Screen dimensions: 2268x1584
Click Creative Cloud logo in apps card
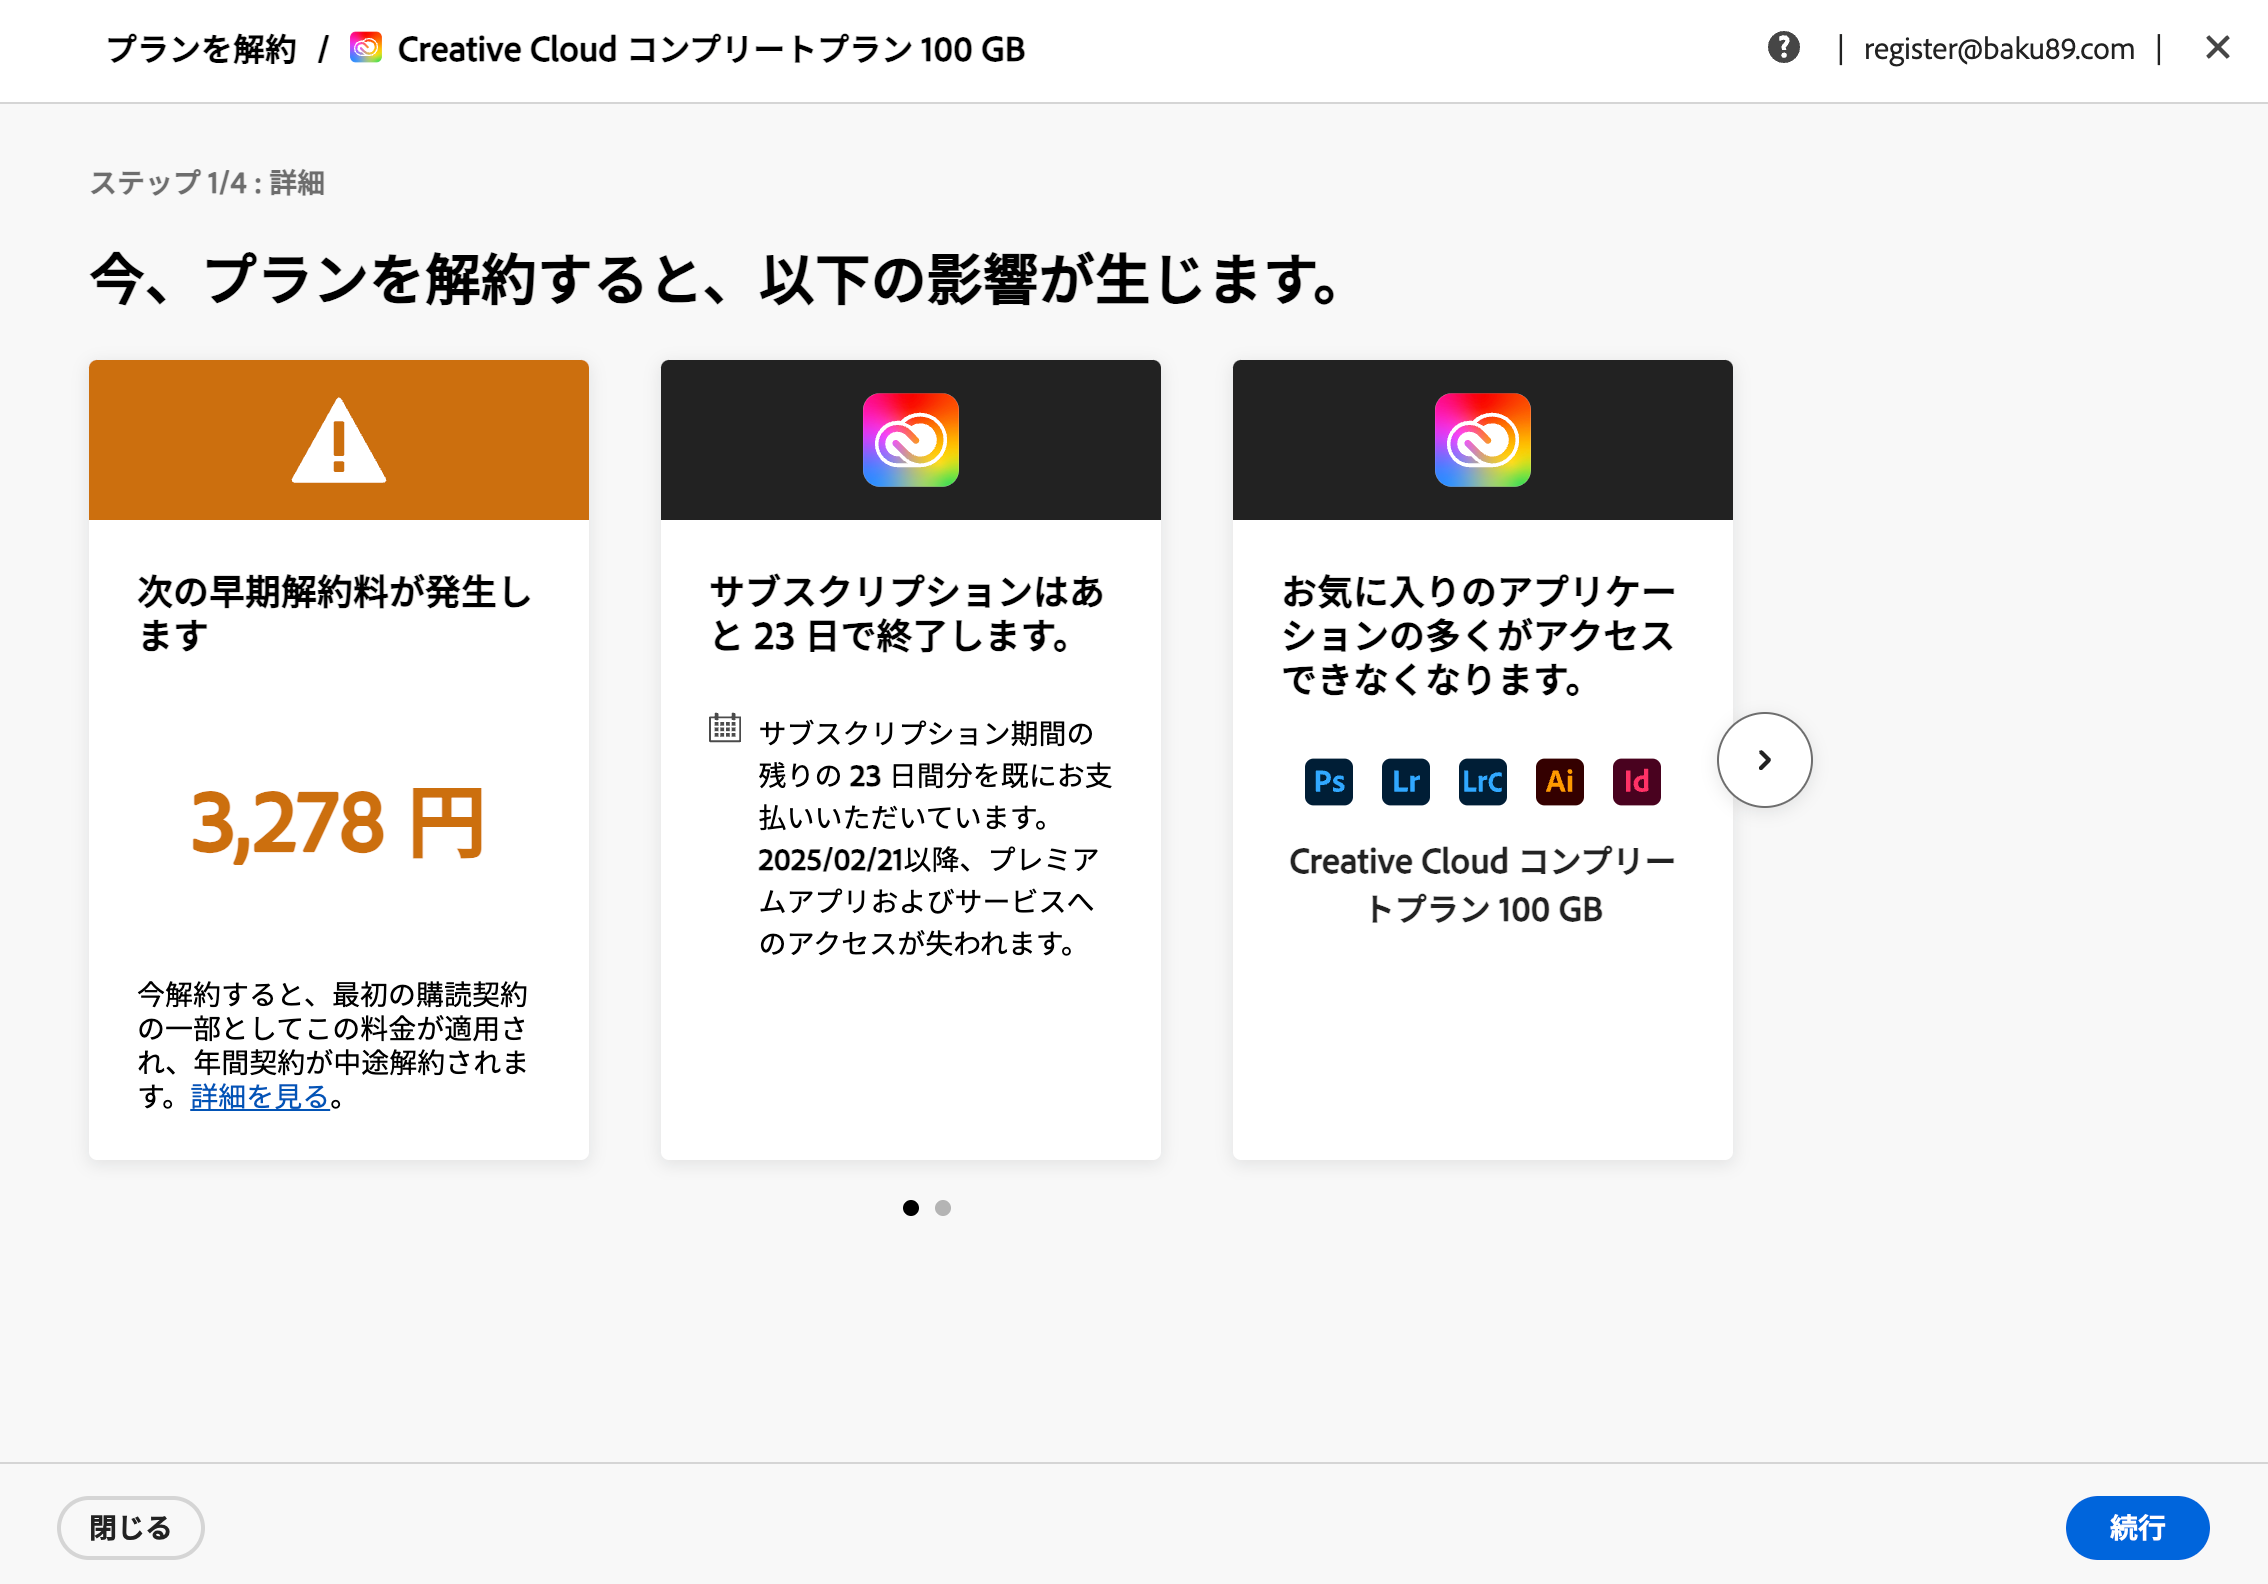(x=1482, y=440)
